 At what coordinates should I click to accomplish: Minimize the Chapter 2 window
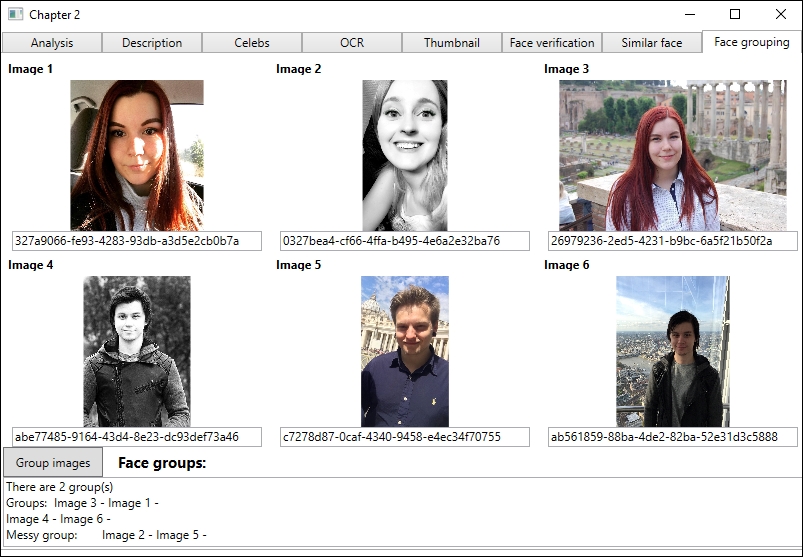[690, 14]
